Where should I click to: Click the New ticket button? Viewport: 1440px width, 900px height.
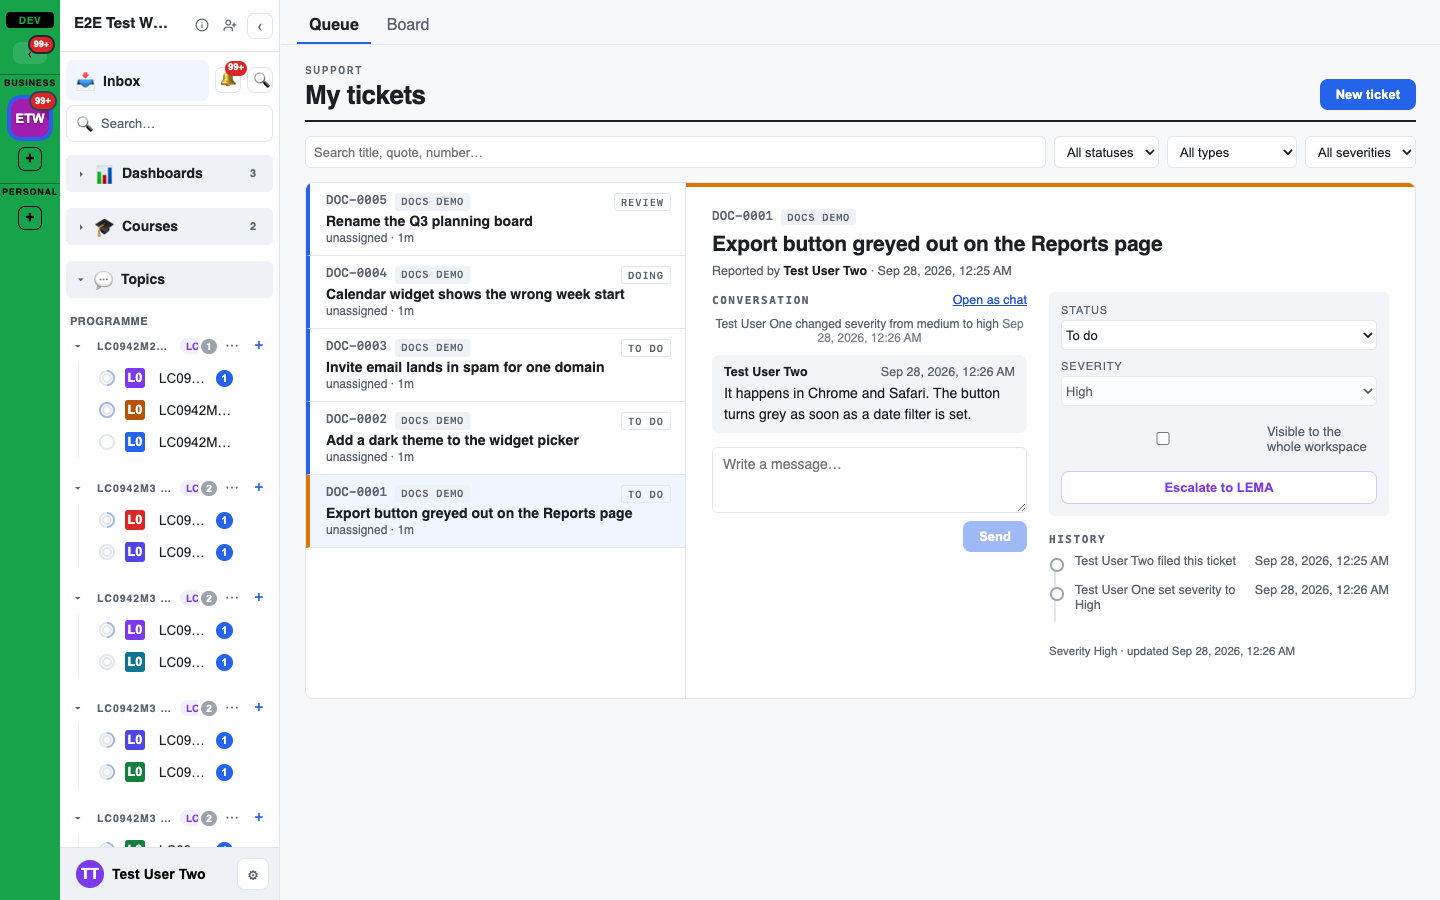(1368, 94)
